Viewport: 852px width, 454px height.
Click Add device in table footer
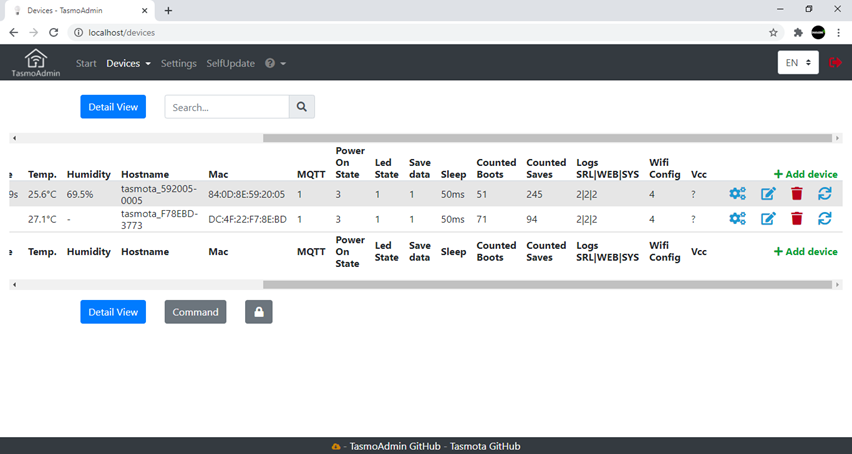(x=805, y=251)
